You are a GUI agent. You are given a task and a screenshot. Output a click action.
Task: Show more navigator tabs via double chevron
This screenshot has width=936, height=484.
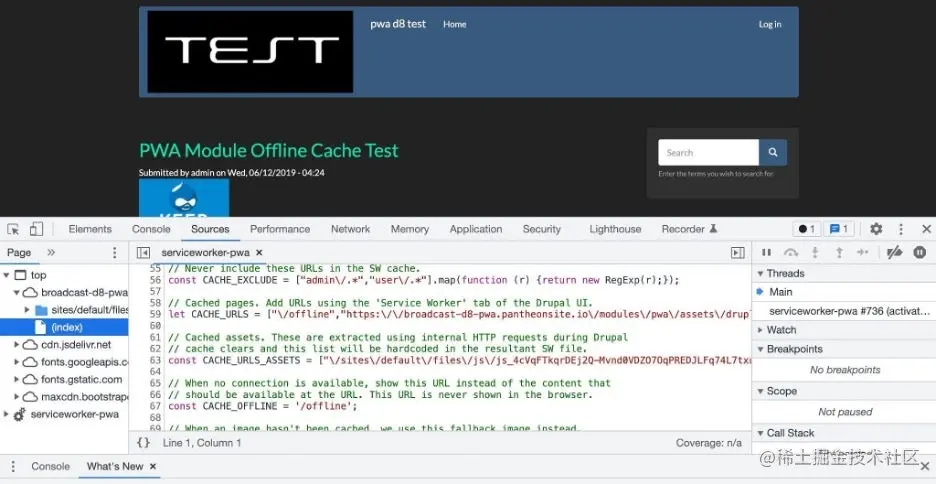click(x=51, y=252)
